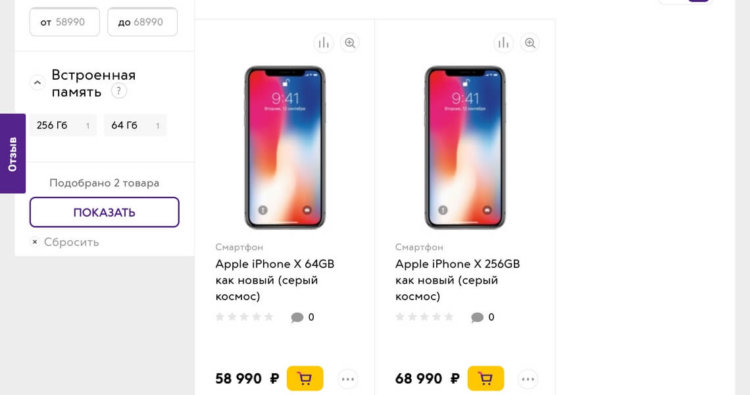Image resolution: width=750 pixels, height=395 pixels.
Task: Click compare icon on iPhone X 64GB card
Action: coord(324,43)
